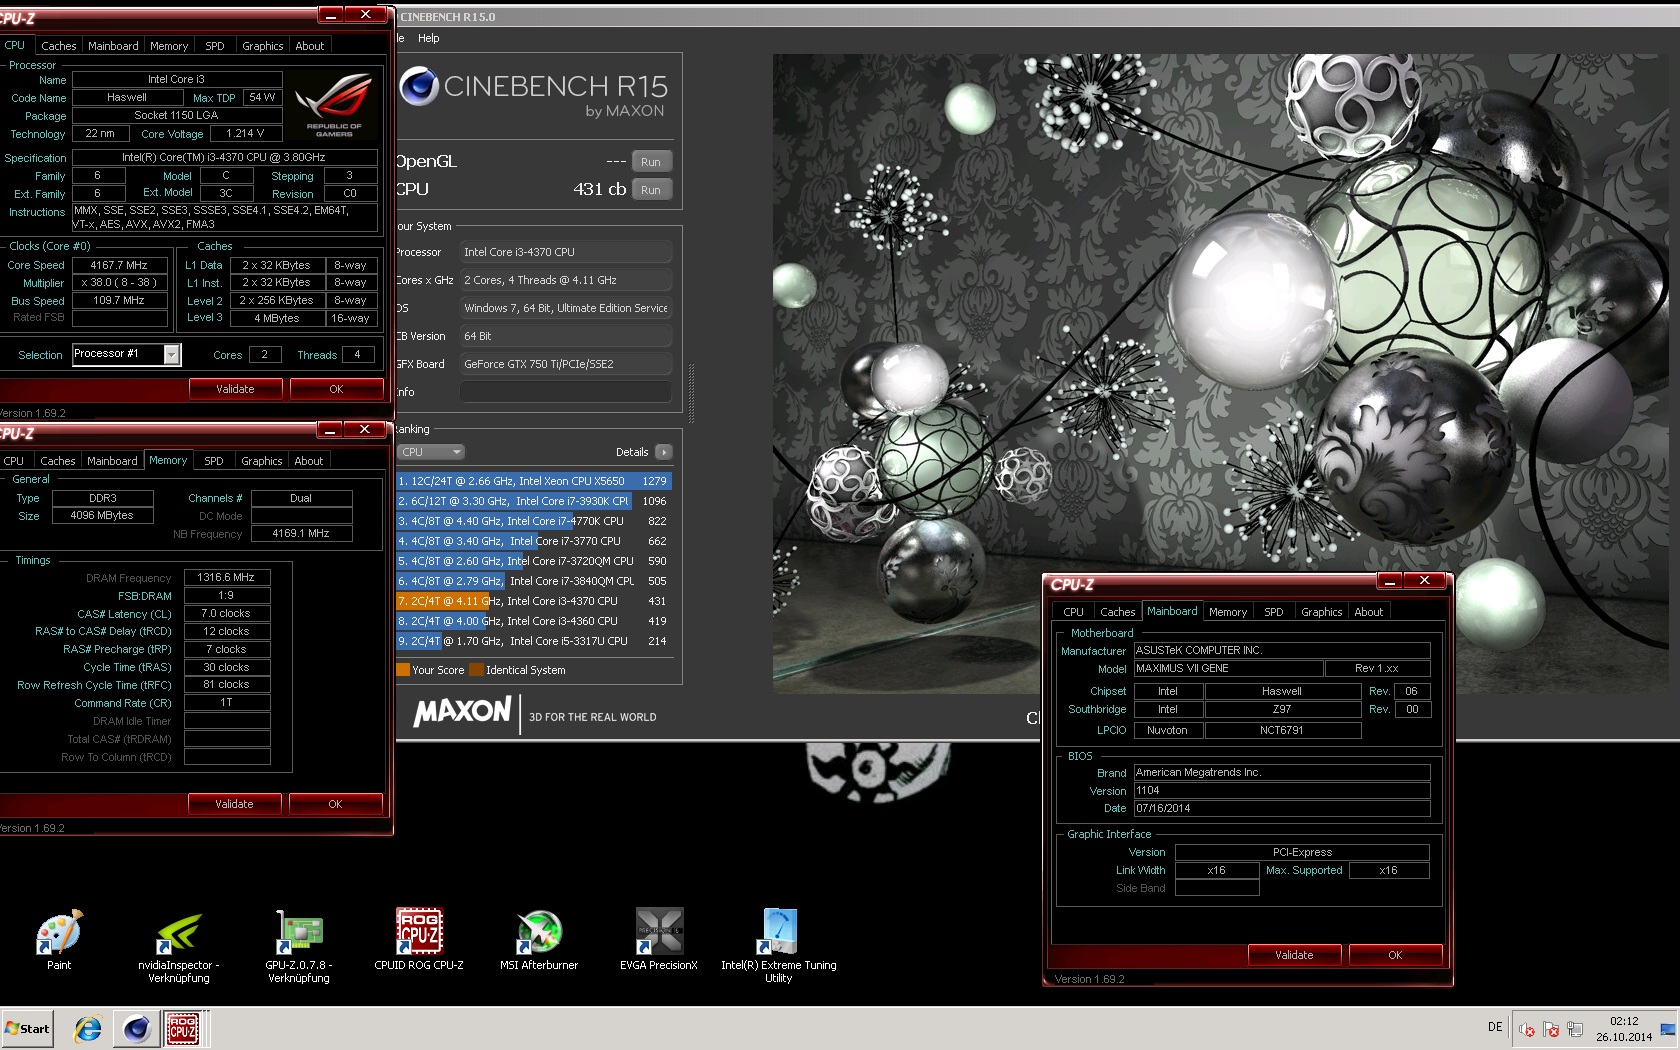The width and height of the screenshot is (1680, 1050).
Task: Open the CPU ranking type dropdown
Action: (x=431, y=452)
